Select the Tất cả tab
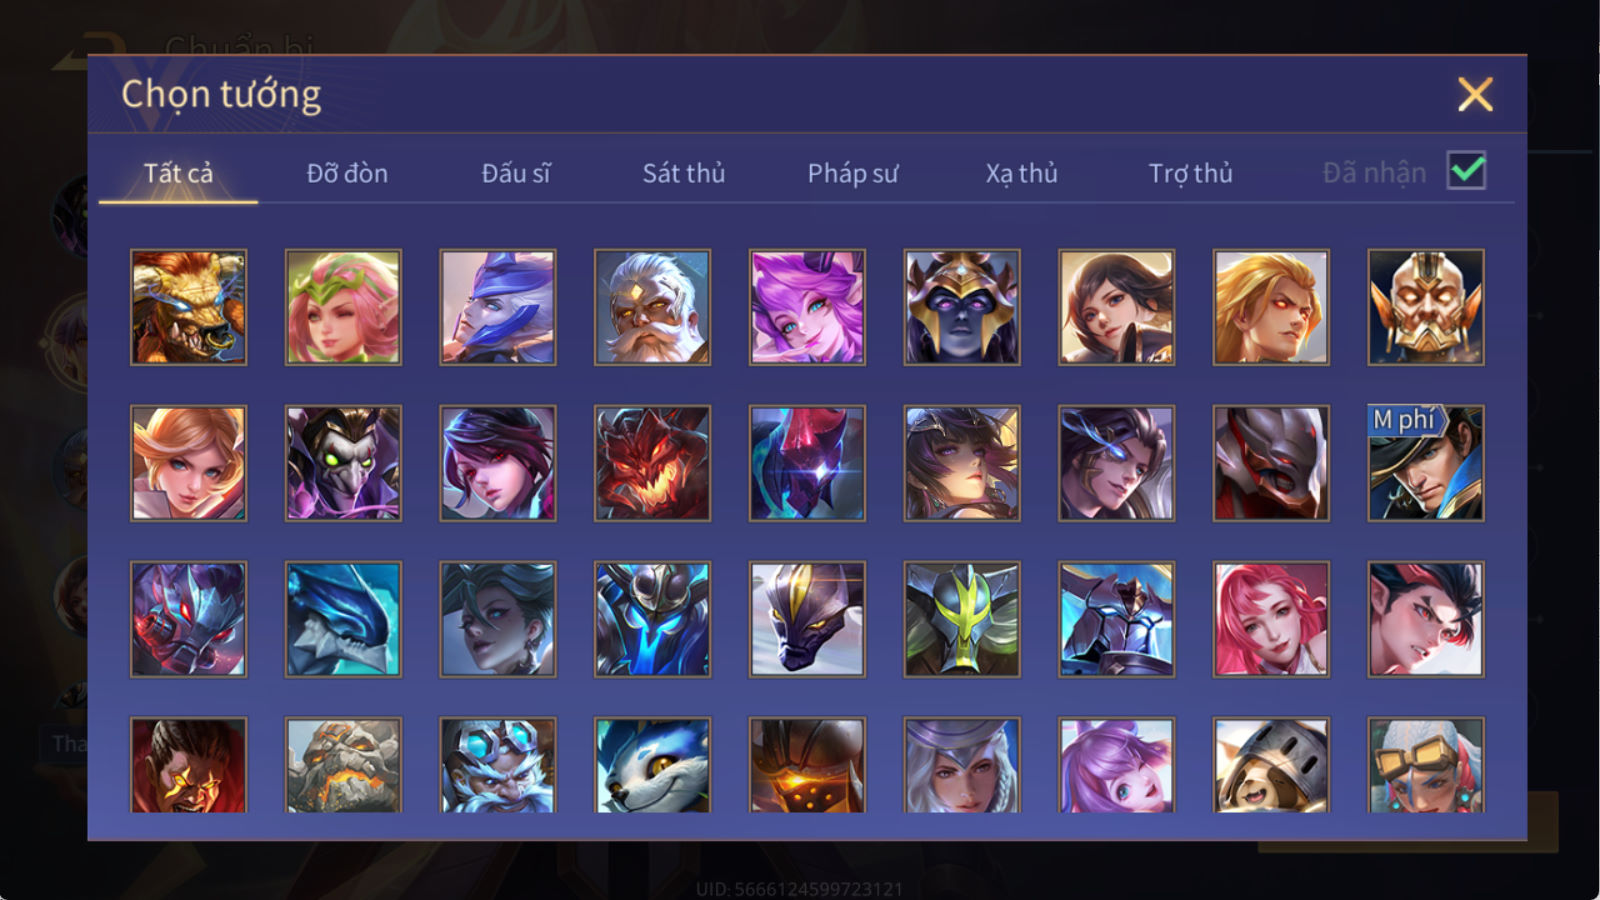Viewport: 1600px width, 900px height. (x=178, y=173)
